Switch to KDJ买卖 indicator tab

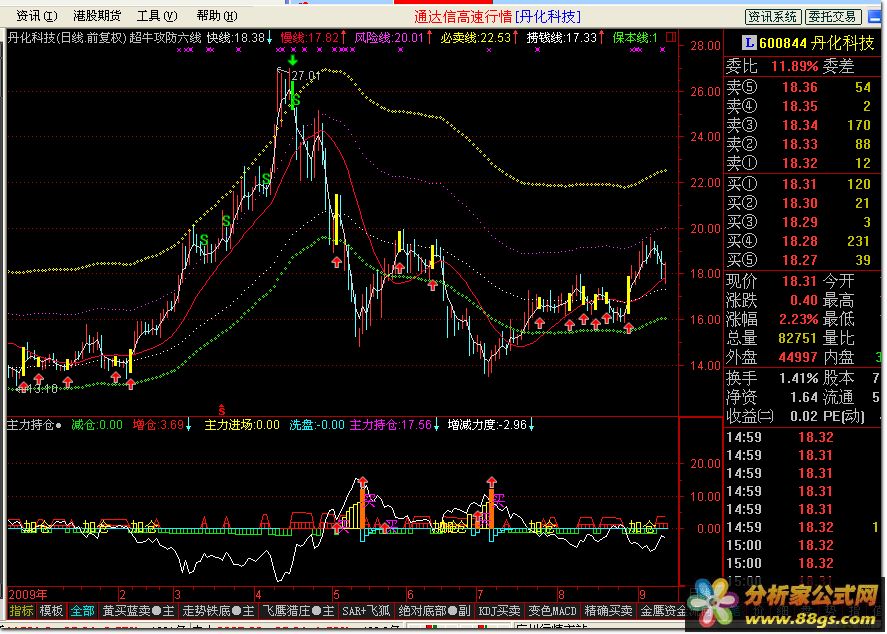click(500, 611)
